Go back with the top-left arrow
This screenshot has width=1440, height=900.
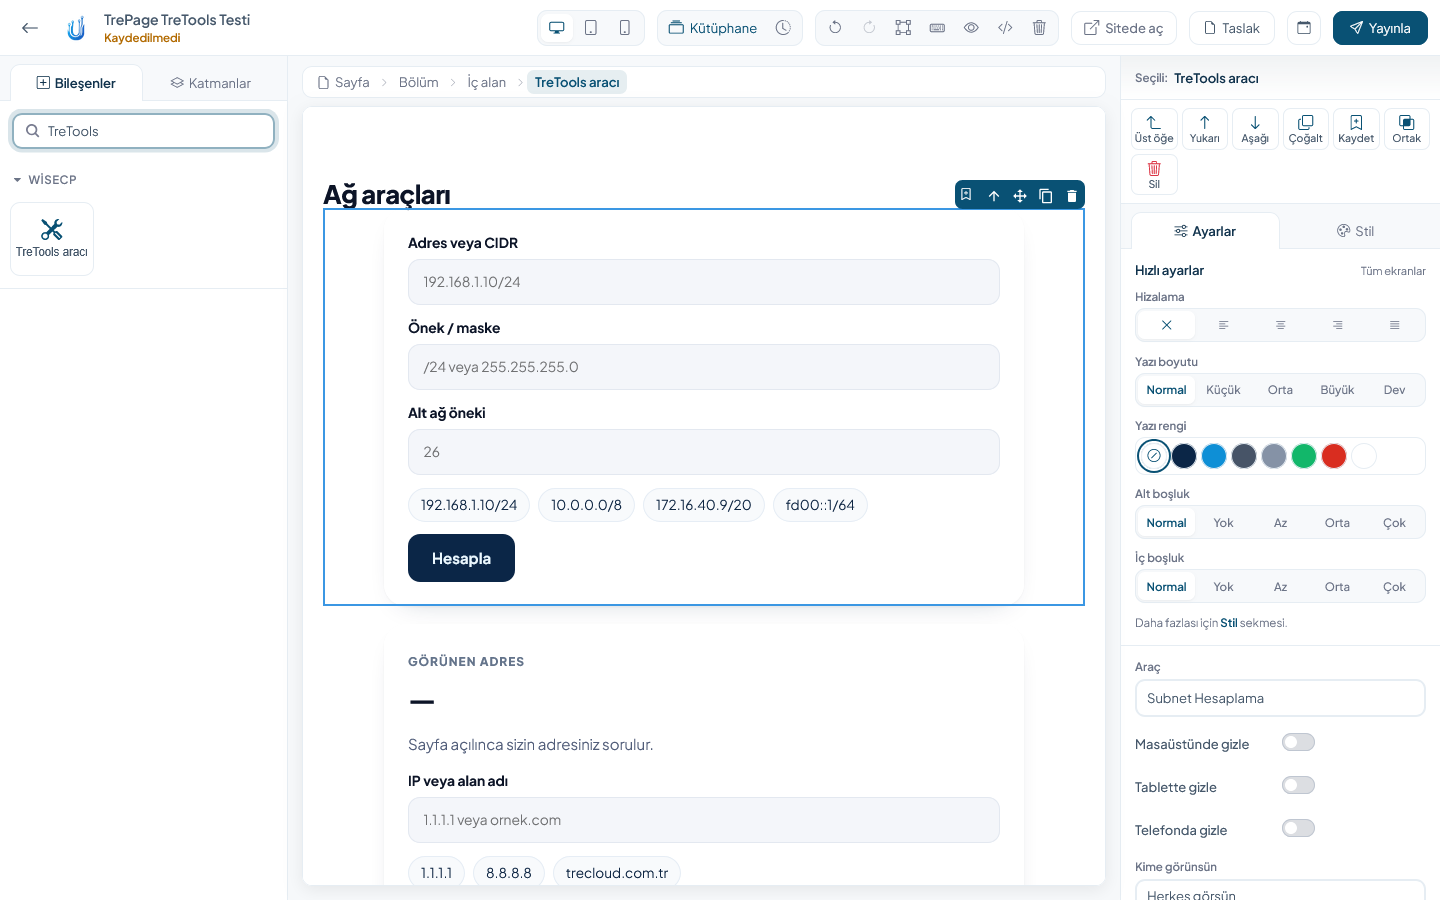pyautogui.click(x=30, y=28)
